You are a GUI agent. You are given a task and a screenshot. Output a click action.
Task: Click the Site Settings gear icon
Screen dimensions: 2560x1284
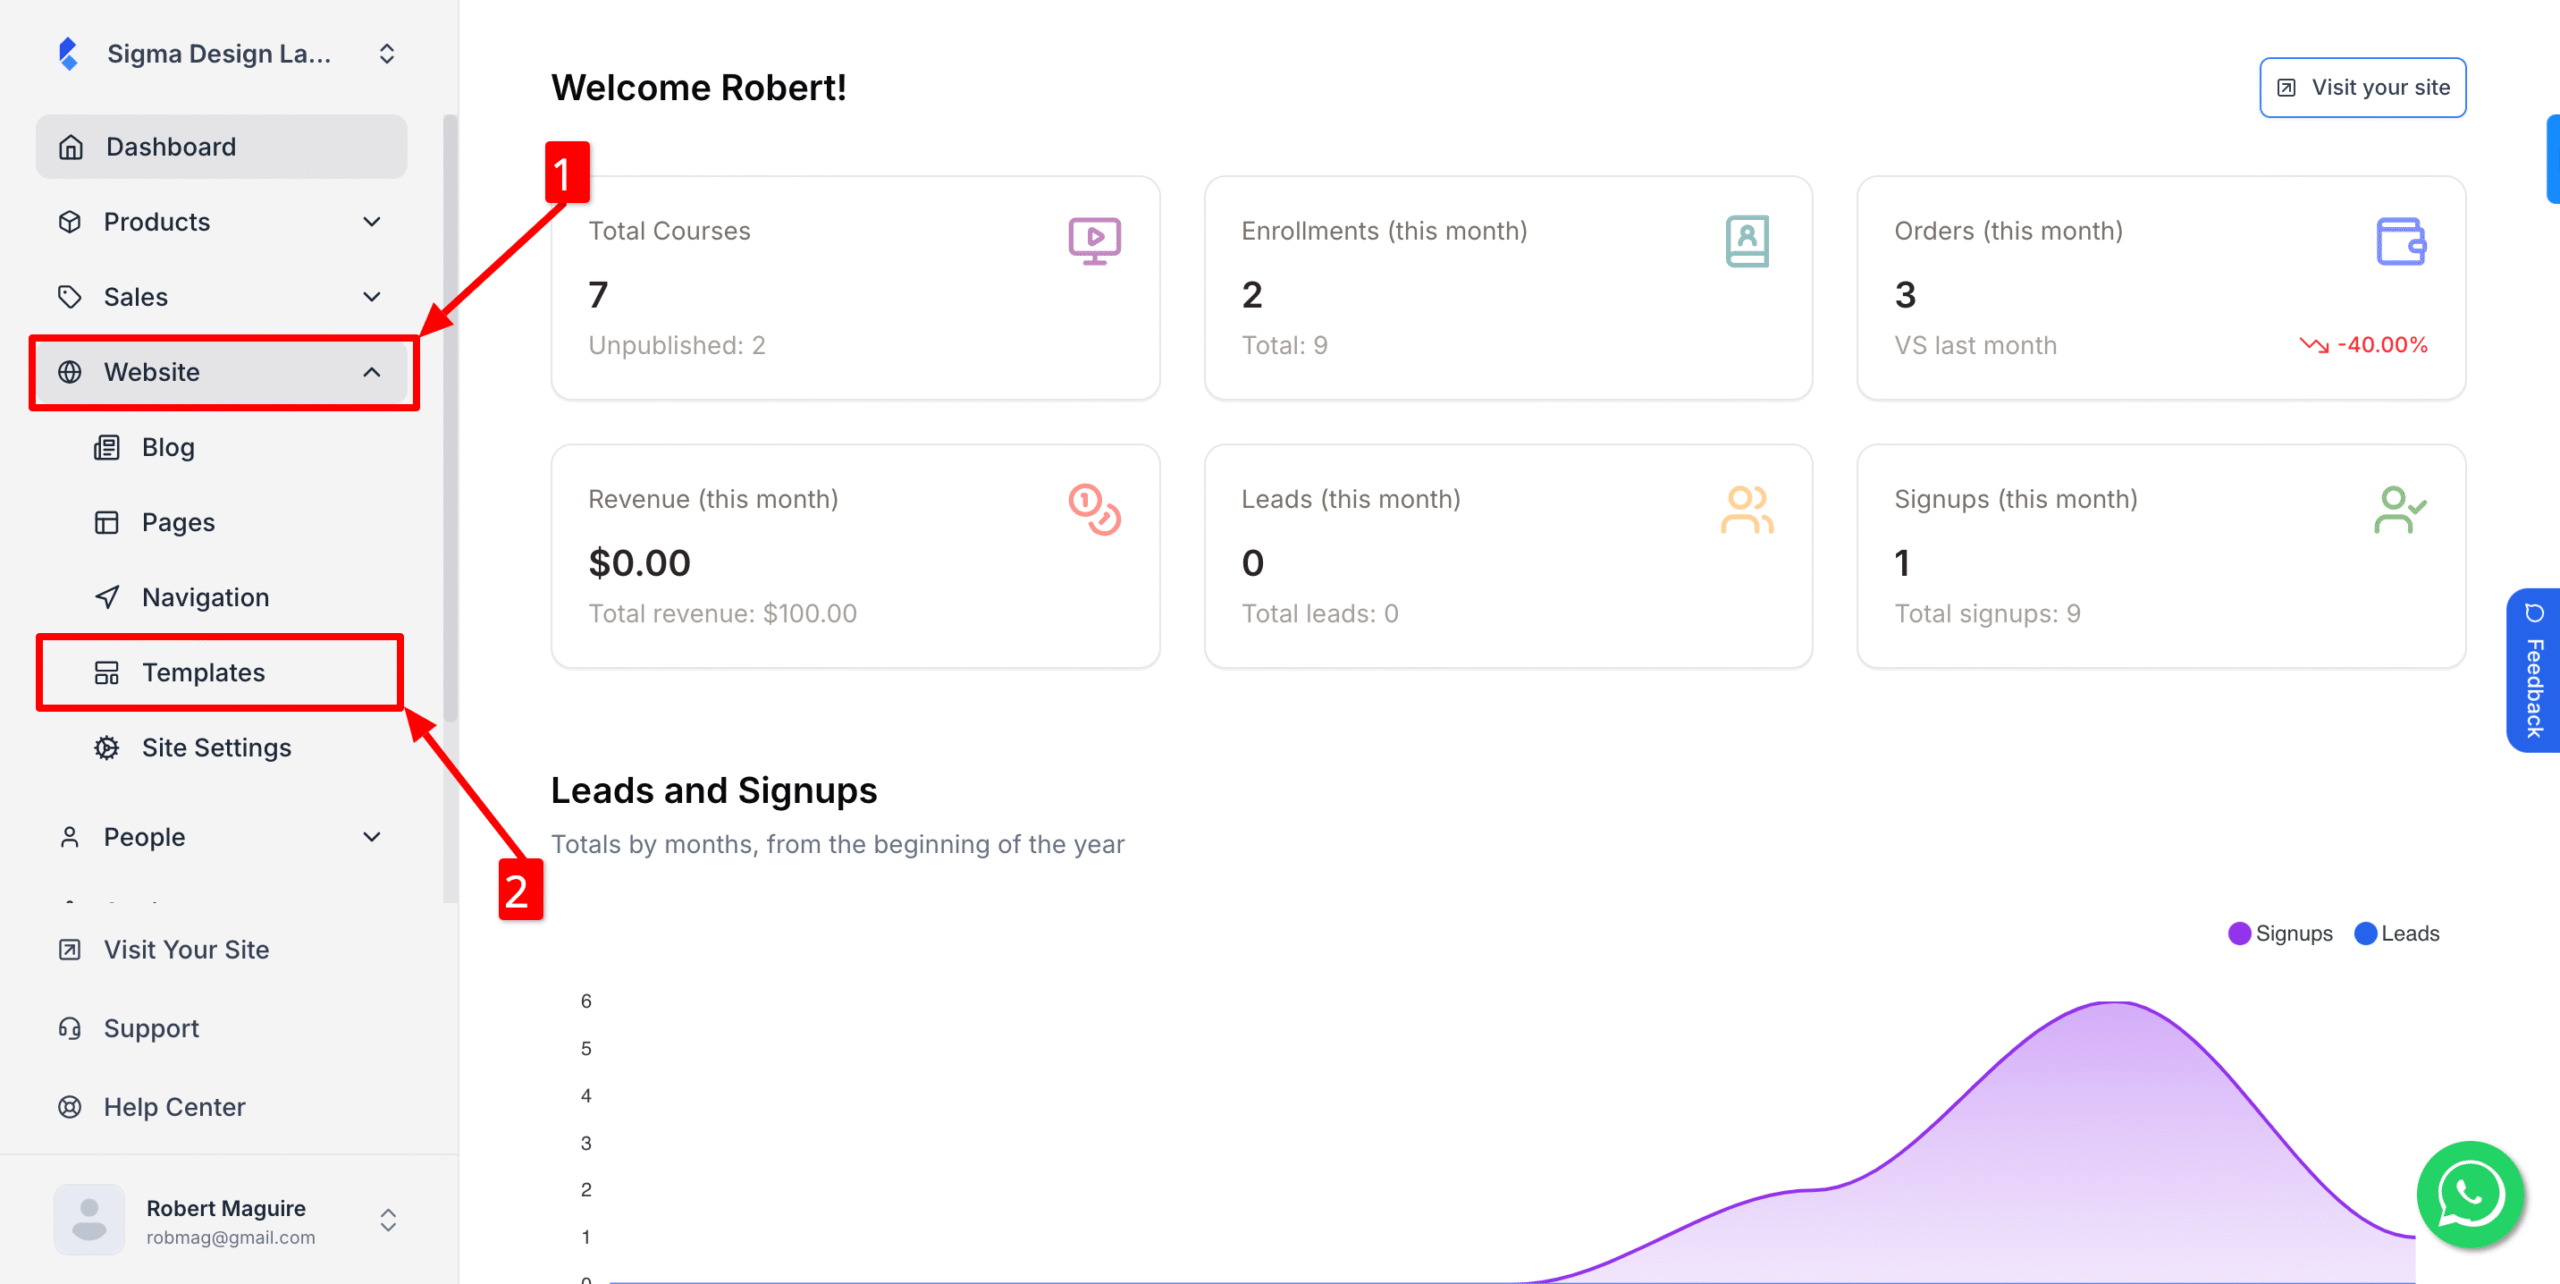coord(107,748)
